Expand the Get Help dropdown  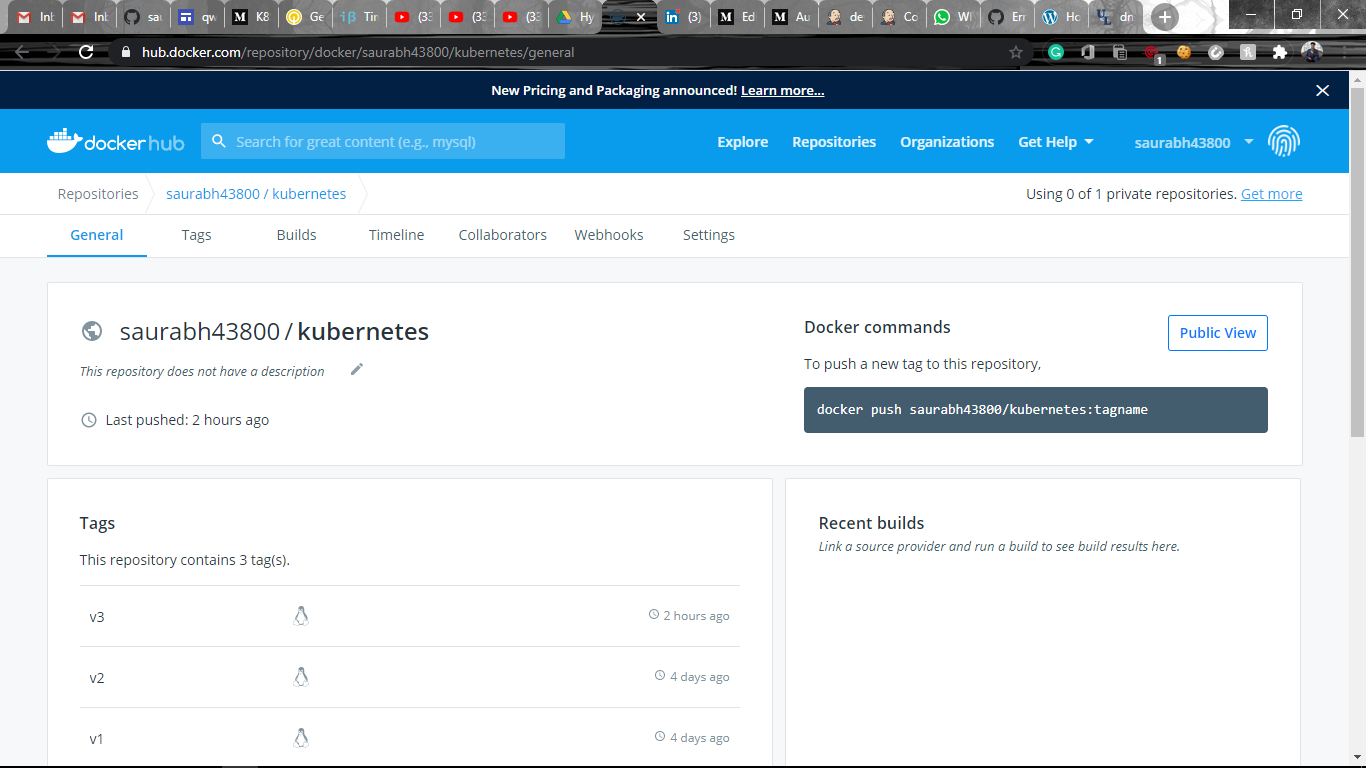coord(1055,141)
